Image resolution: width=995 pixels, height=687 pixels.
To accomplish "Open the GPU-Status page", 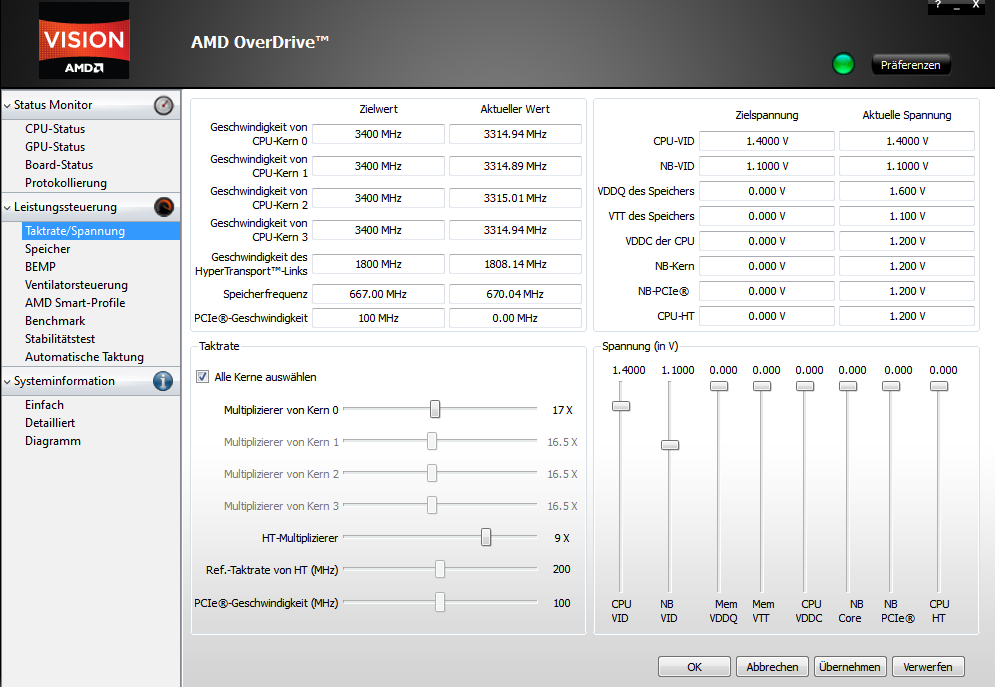I will pyautogui.click(x=55, y=147).
